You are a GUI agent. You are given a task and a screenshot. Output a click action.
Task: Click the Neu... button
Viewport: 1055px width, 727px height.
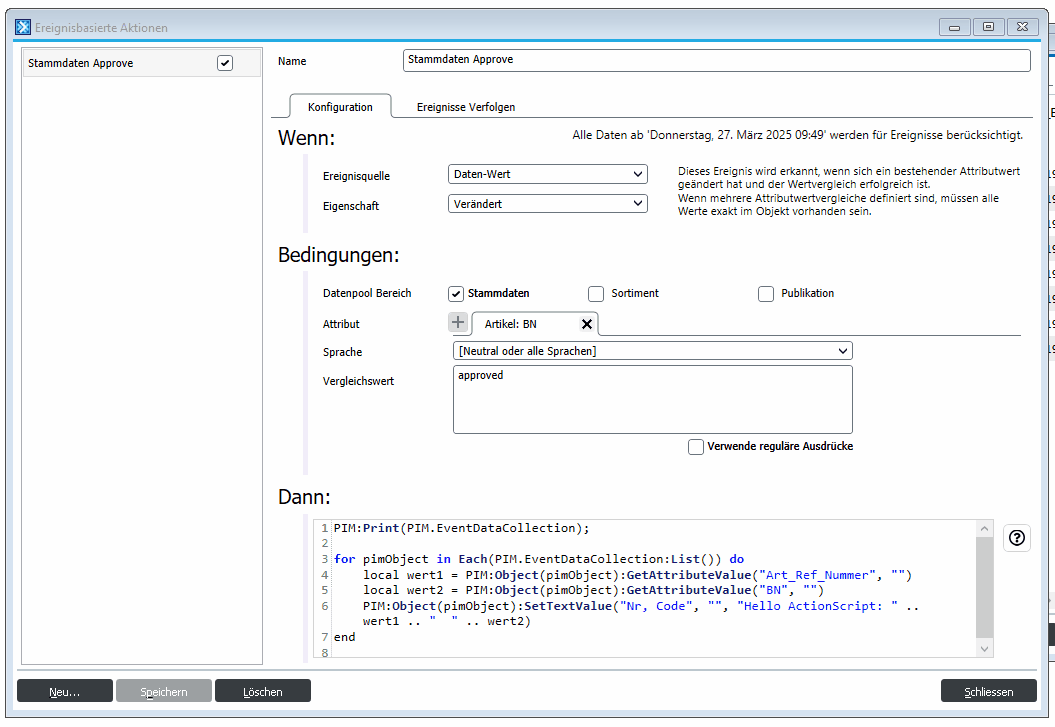pyautogui.click(x=65, y=691)
